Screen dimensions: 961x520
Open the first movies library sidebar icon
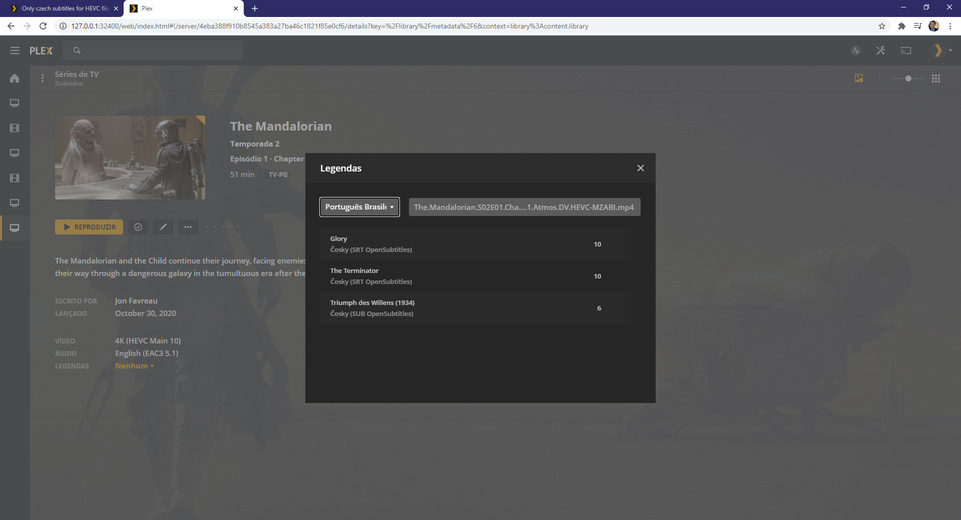15,128
